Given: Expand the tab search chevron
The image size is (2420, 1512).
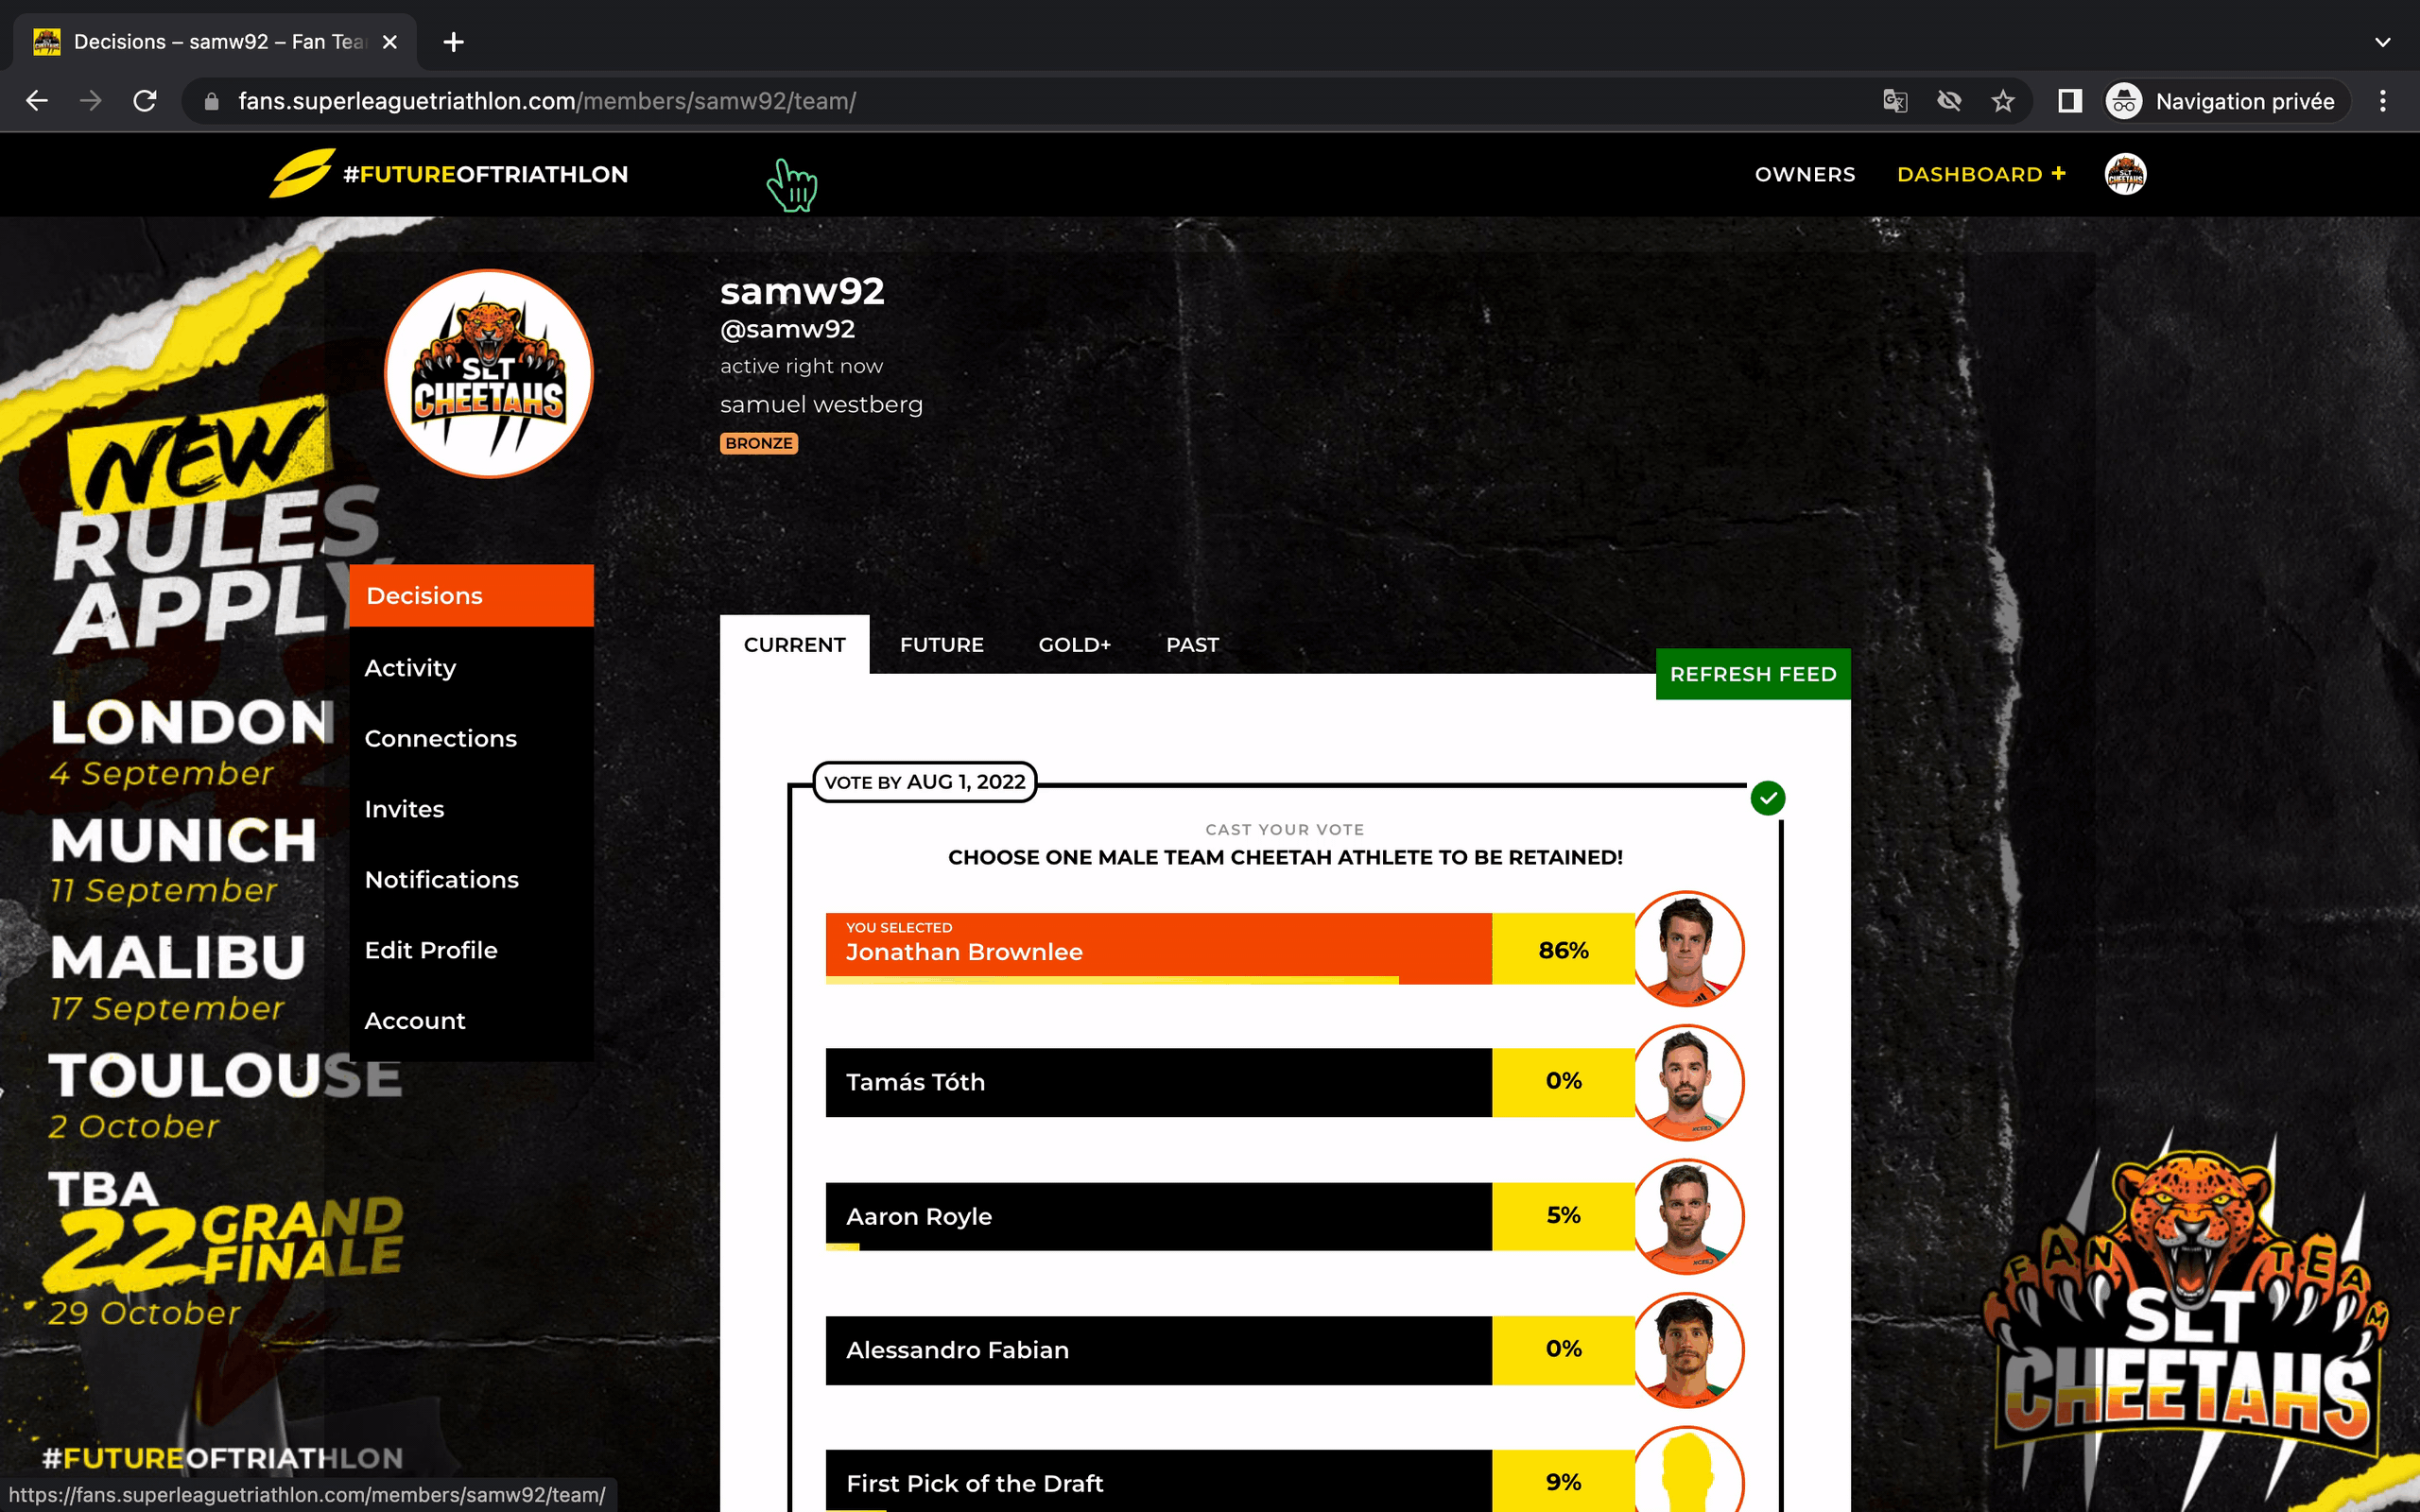Looking at the screenshot, I should [x=2383, y=42].
